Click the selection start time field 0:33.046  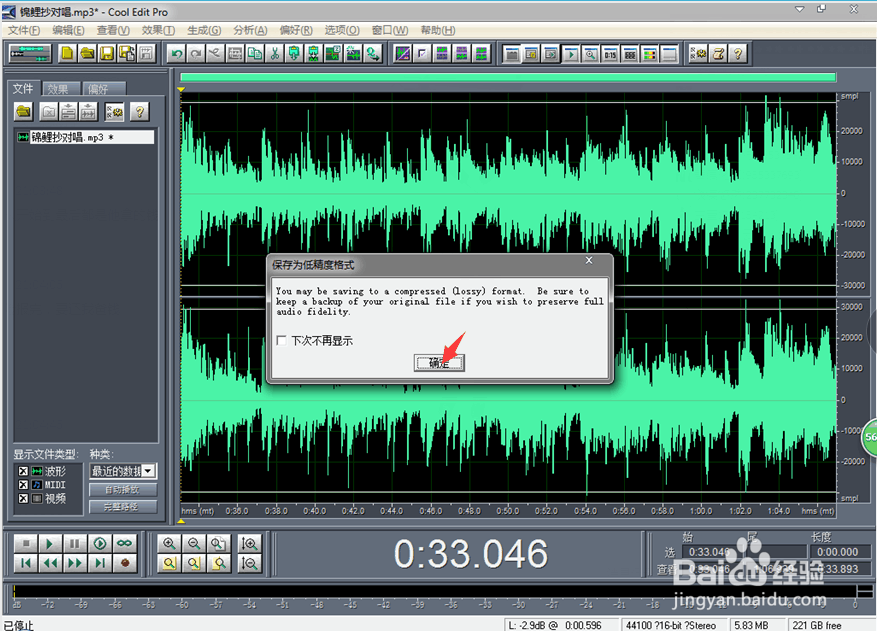711,552
